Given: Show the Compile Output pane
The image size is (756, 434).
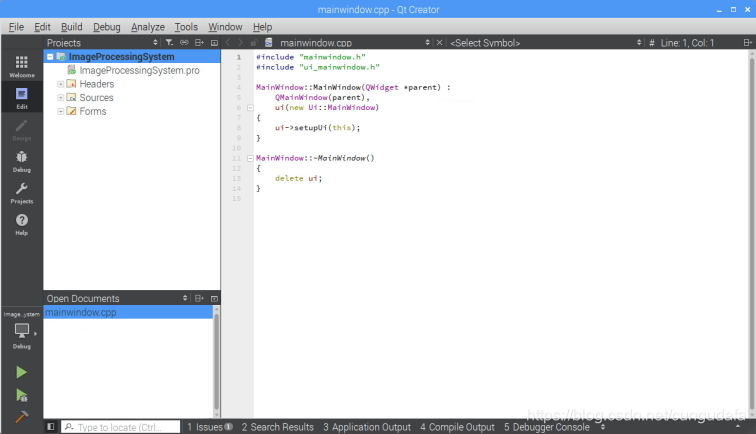Looking at the screenshot, I should (x=457, y=427).
